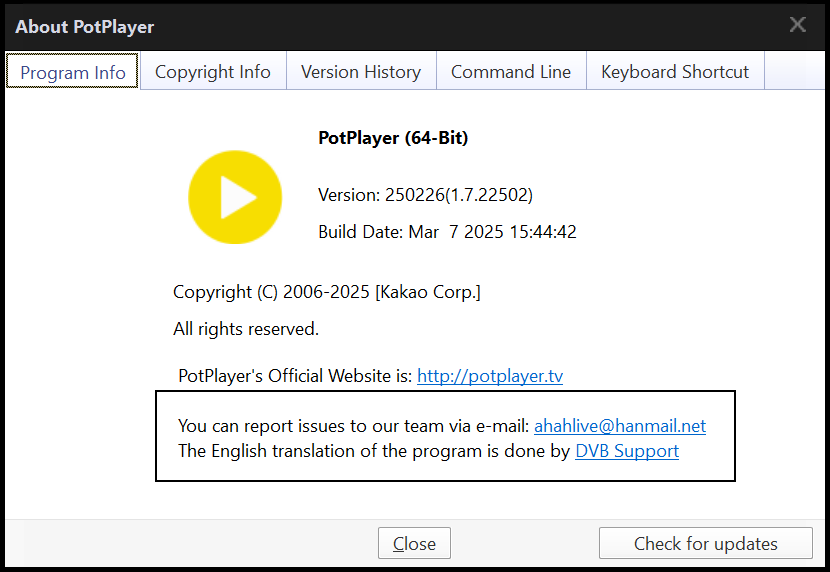Click the Close button
Image resolution: width=830 pixels, height=572 pixels.
pos(414,543)
